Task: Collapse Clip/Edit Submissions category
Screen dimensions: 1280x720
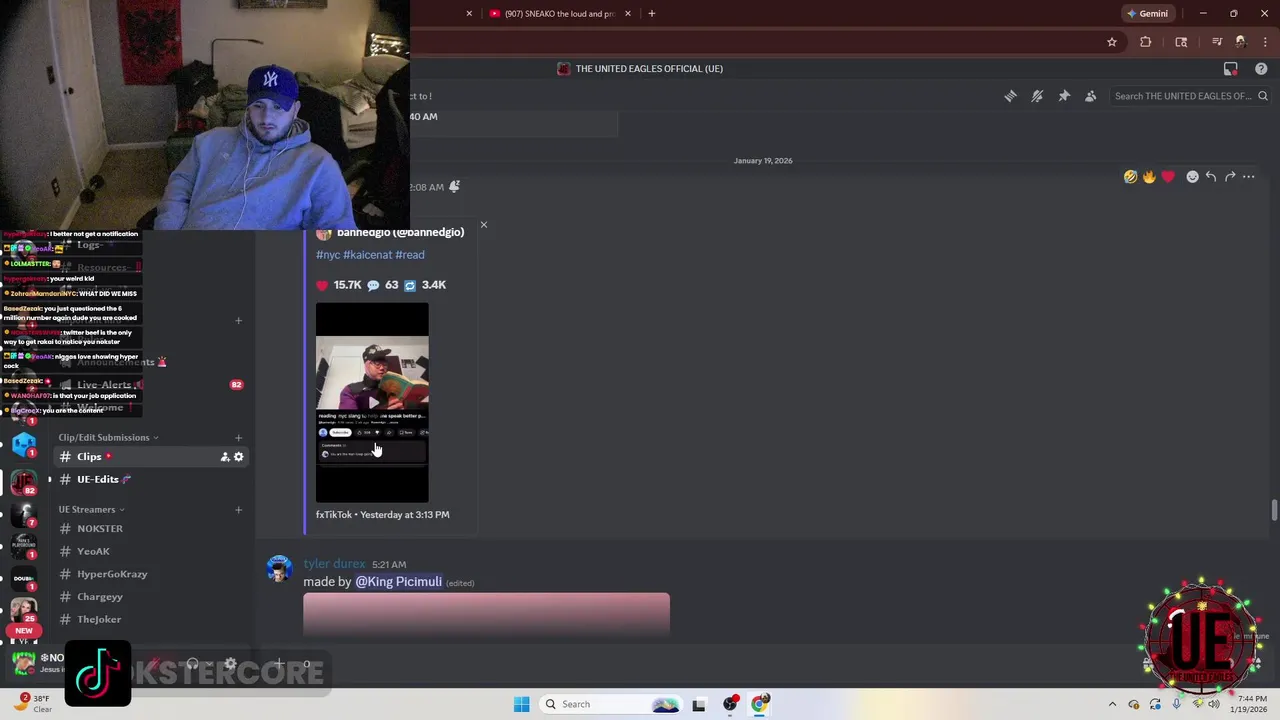Action: 108,437
